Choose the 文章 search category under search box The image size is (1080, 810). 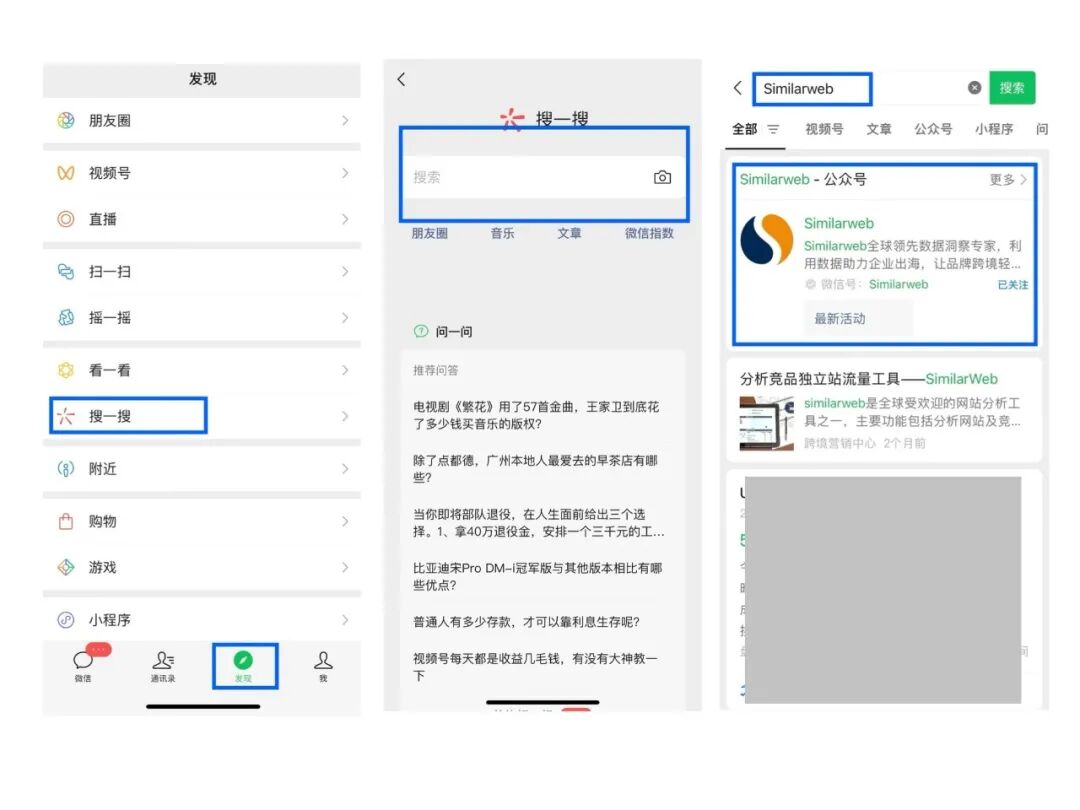tap(569, 233)
